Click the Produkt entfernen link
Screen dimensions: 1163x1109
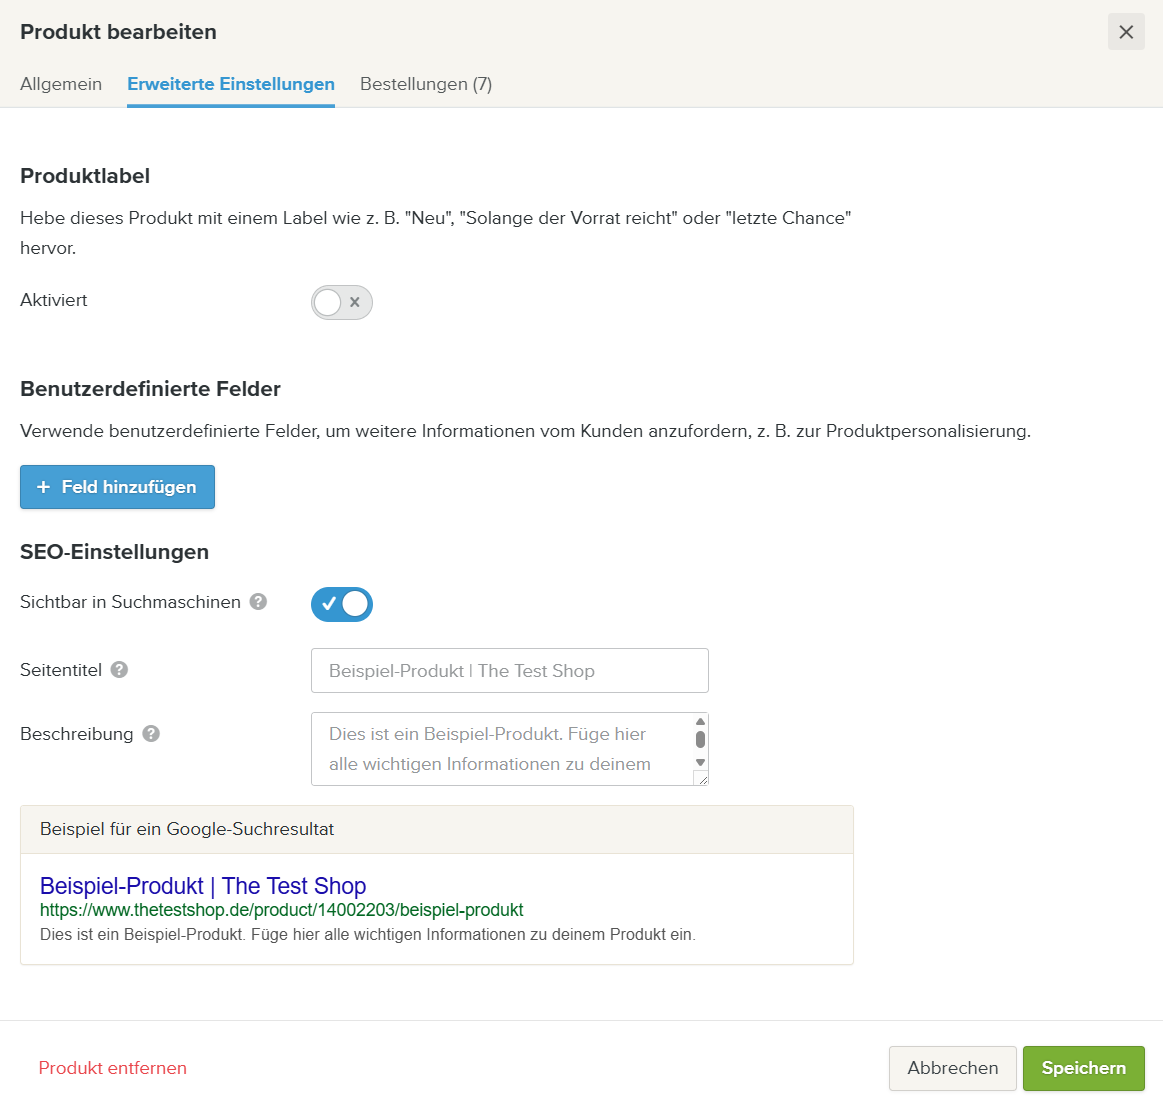[113, 1068]
